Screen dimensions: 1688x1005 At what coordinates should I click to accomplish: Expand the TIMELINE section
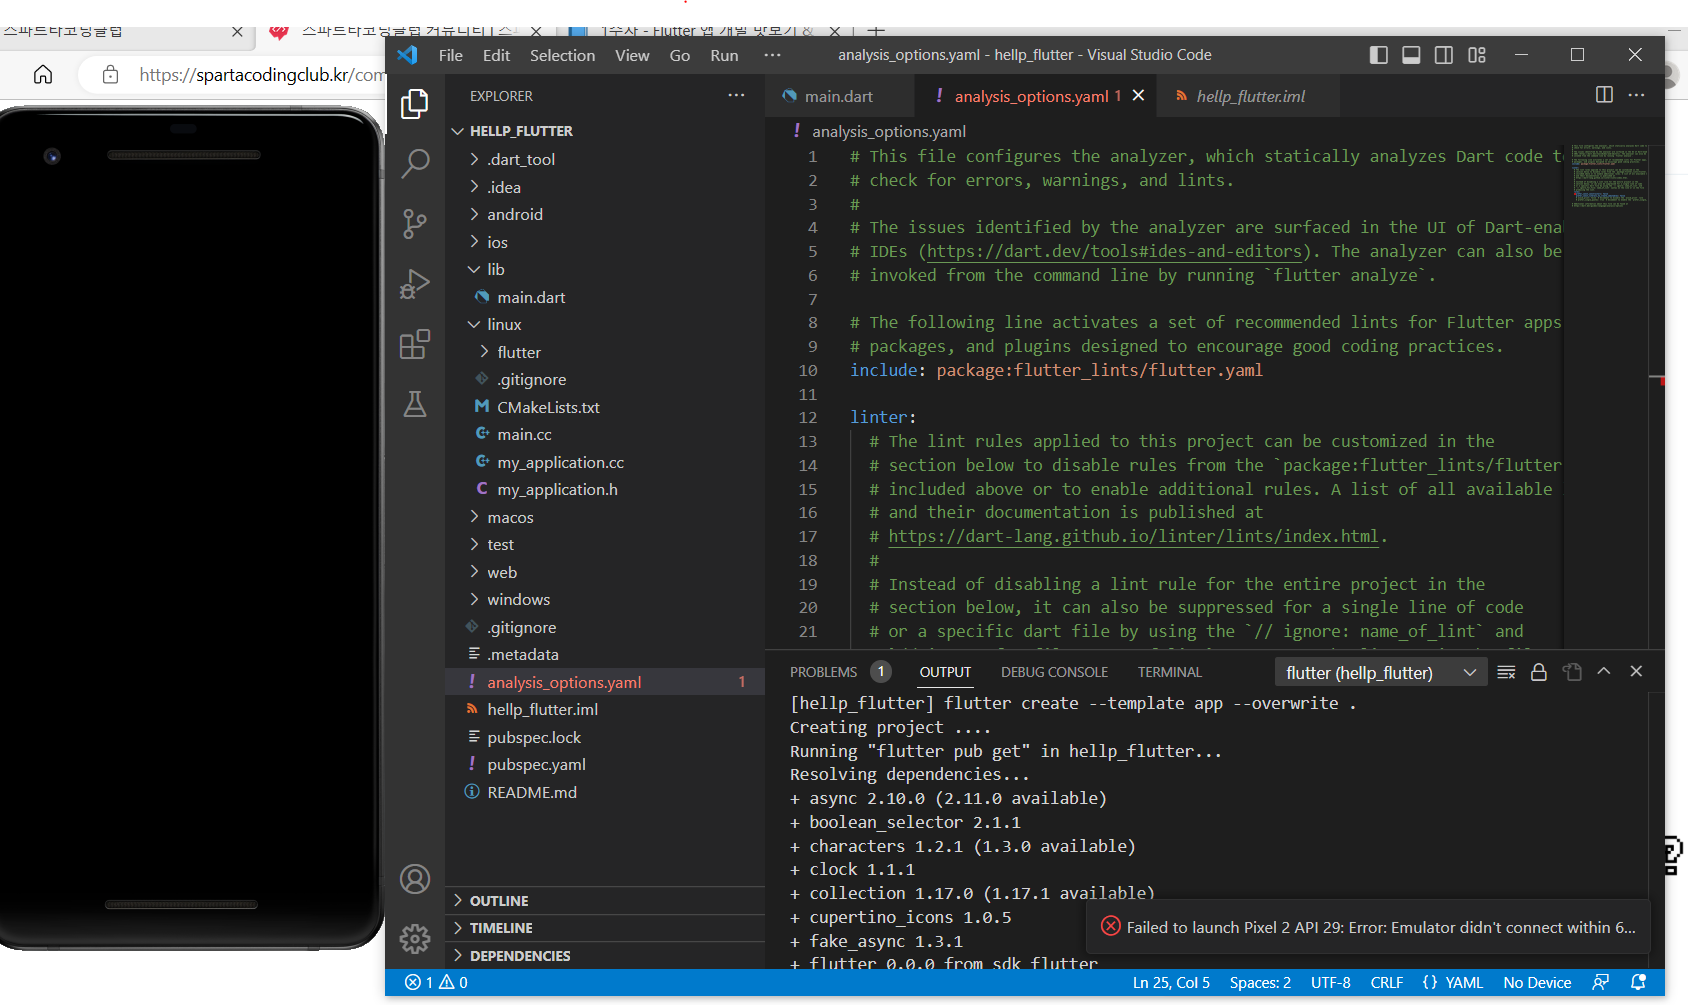click(x=605, y=928)
